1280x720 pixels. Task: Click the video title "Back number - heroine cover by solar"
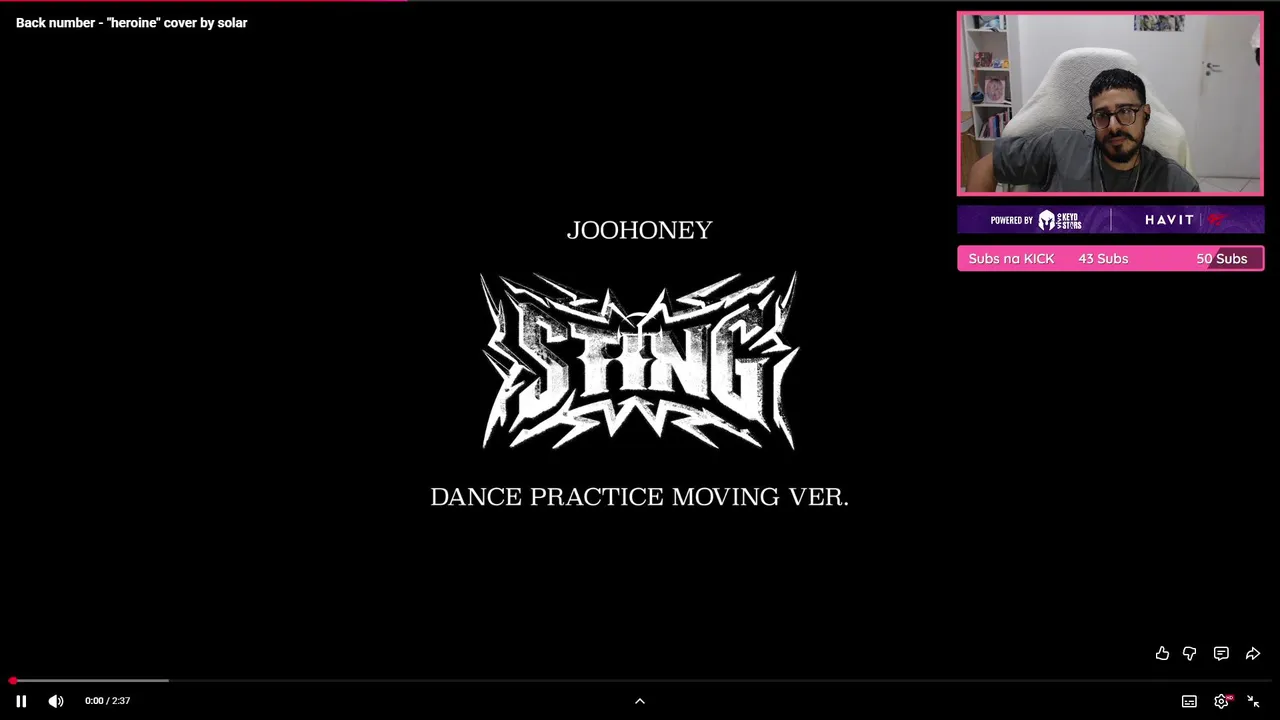pos(131,22)
